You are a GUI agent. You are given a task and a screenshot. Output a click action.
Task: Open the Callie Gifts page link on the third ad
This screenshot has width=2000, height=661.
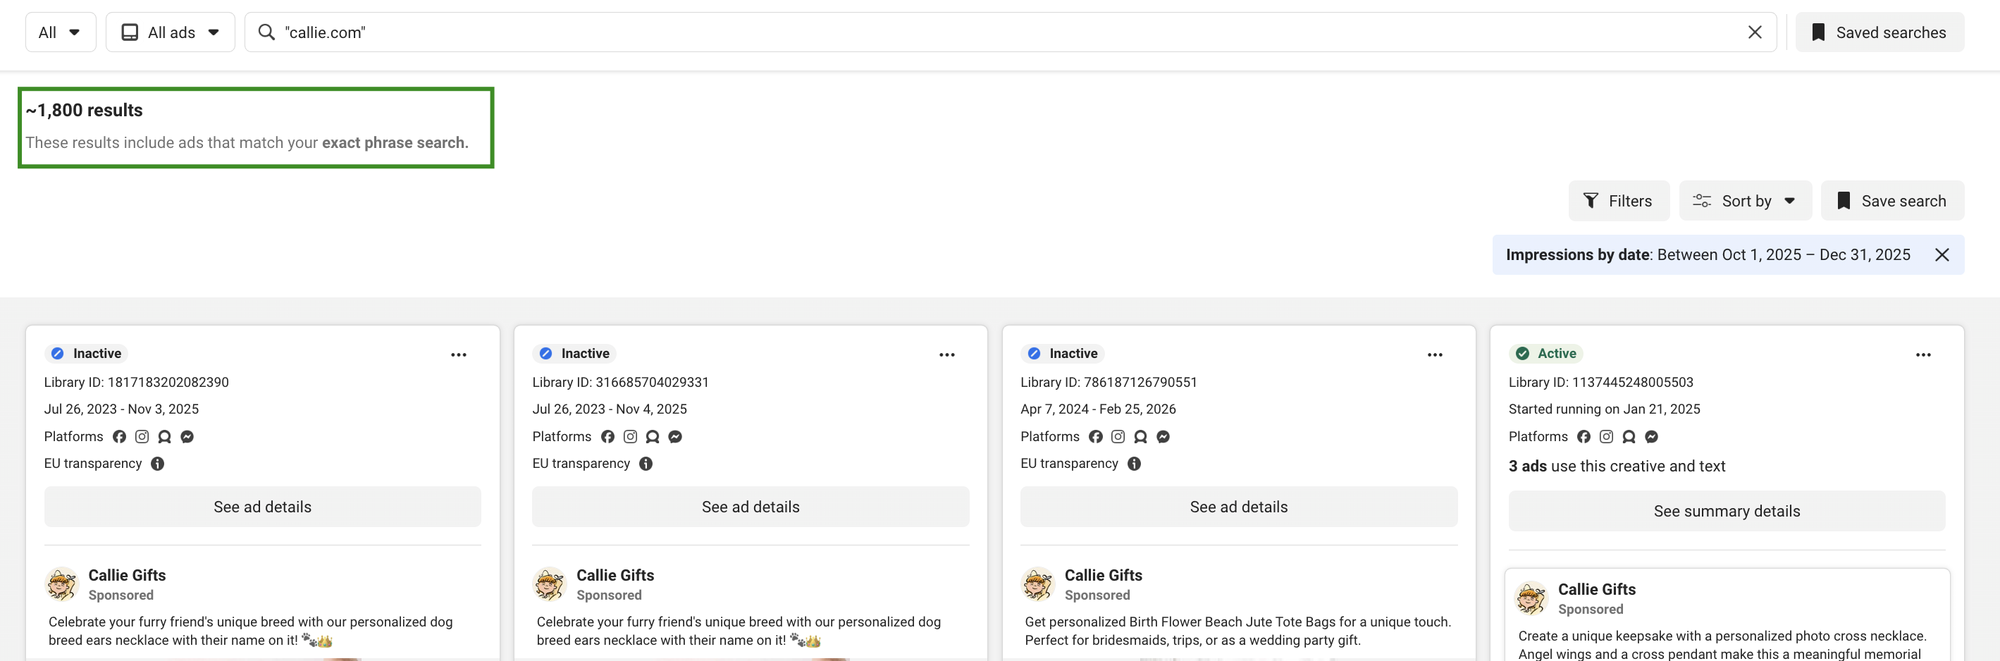1103,575
